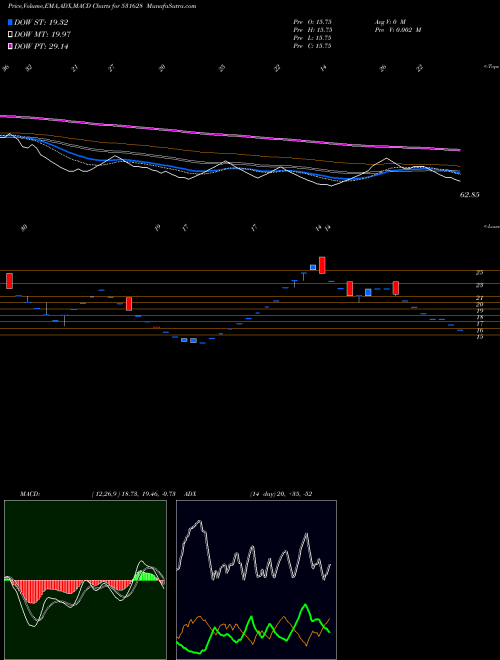Click the ADX (14 day) values text

tap(280, 494)
